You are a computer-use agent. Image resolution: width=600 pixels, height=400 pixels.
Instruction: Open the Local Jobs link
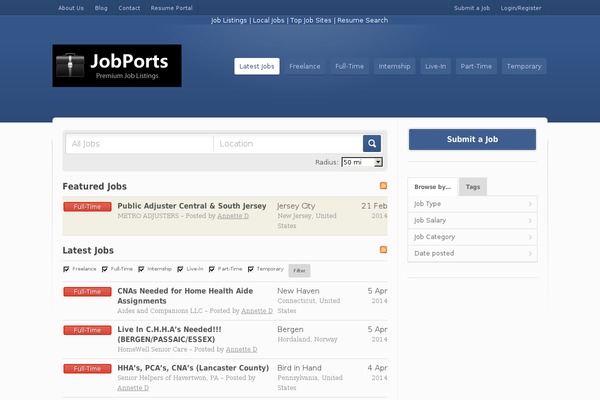pyautogui.click(x=268, y=20)
